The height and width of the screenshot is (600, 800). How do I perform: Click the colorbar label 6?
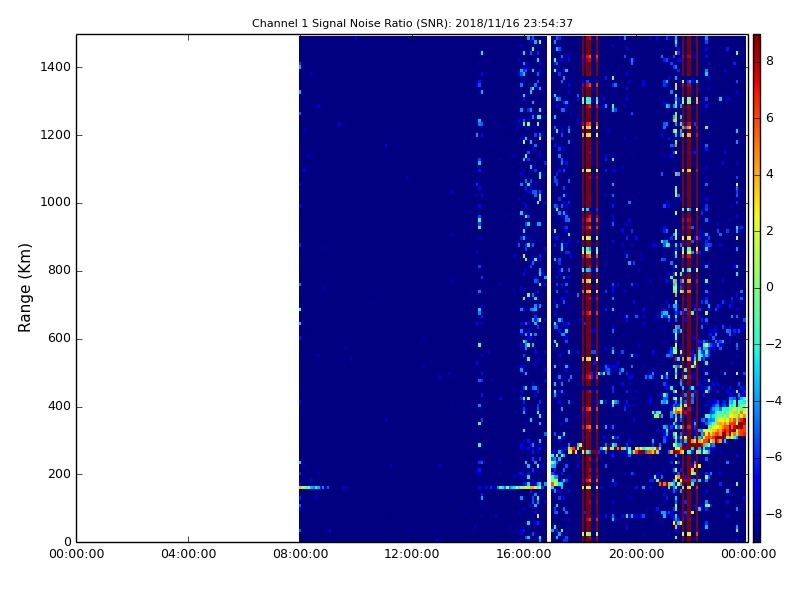[x=770, y=118]
